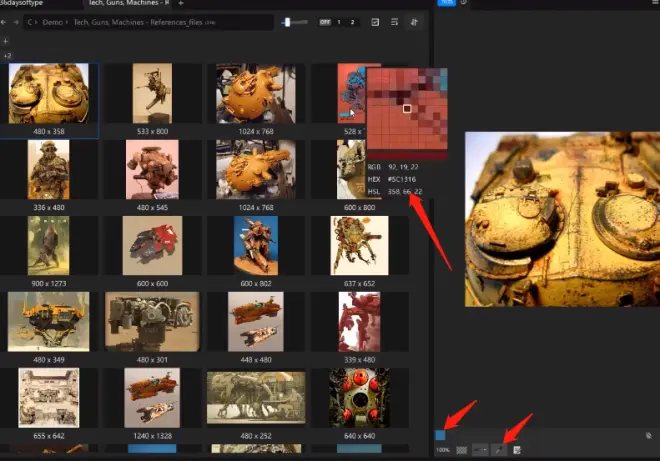Viewport: 660px width, 461px height.
Task: Select the 336 x 480 soldier thumbnail
Action: click(x=49, y=170)
